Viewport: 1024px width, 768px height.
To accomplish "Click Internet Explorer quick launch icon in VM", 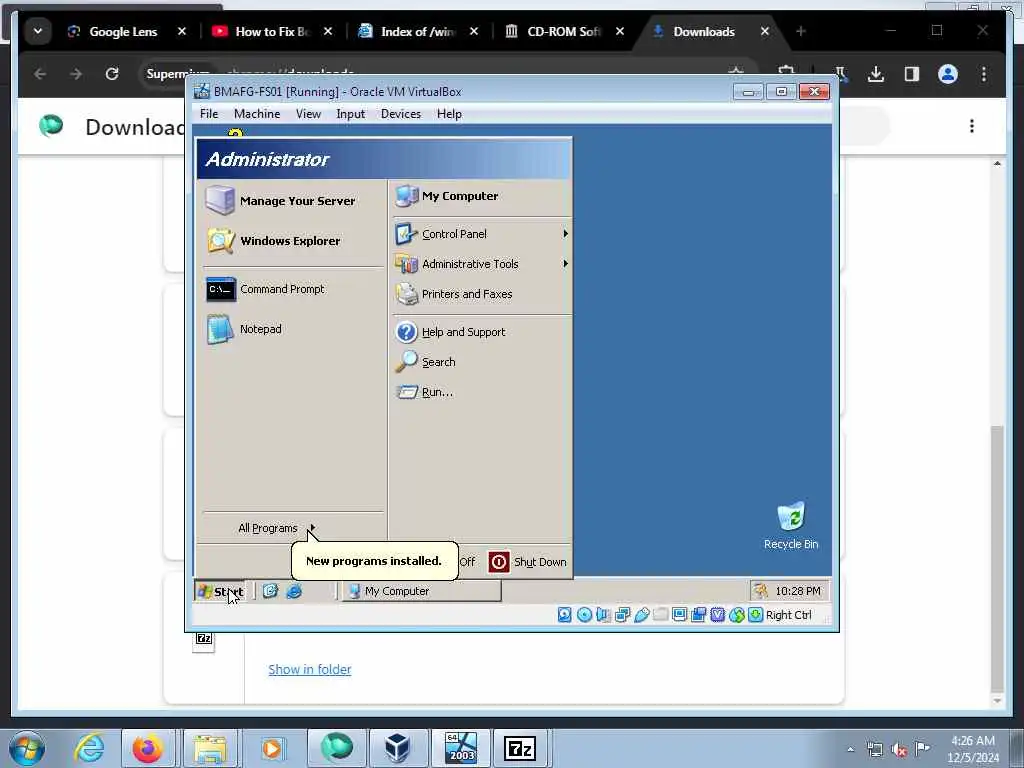I will pyautogui.click(x=295, y=591).
